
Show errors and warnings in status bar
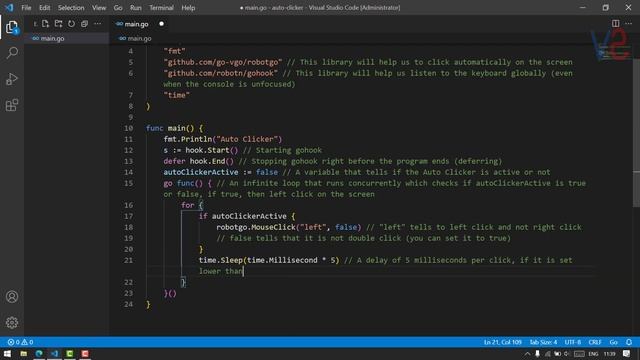point(20,342)
